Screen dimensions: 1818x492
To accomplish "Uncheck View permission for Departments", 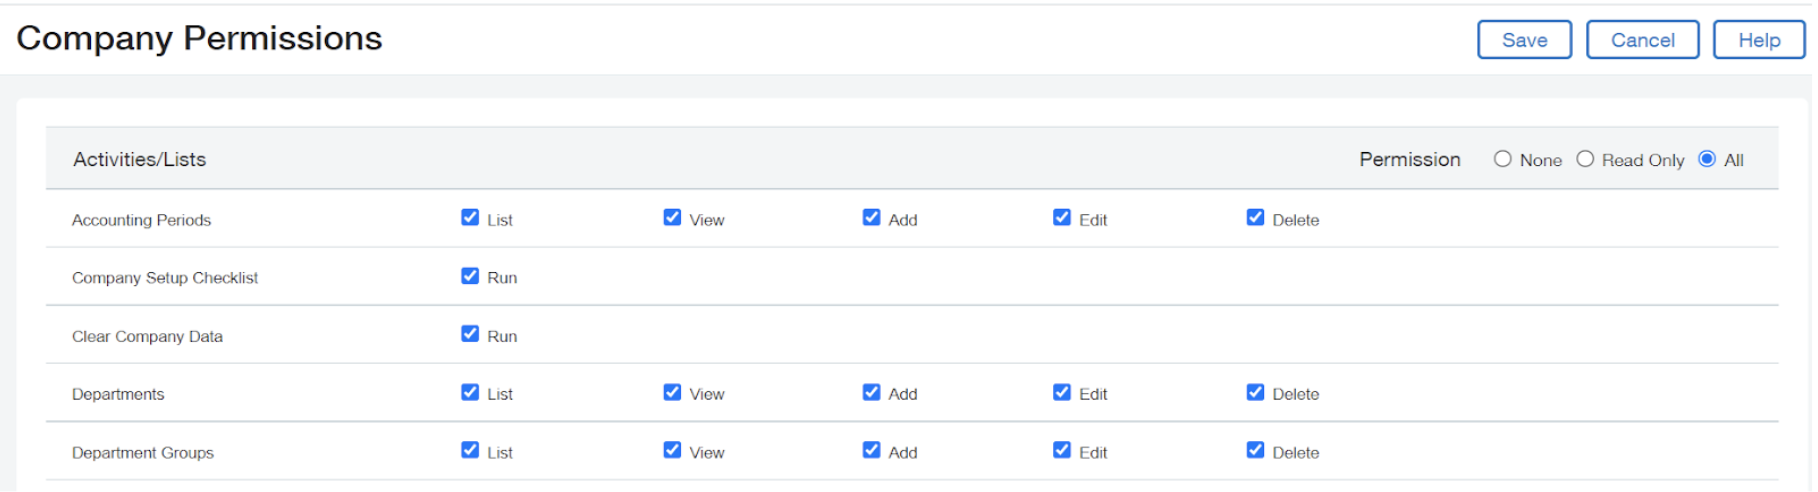I will pos(672,392).
